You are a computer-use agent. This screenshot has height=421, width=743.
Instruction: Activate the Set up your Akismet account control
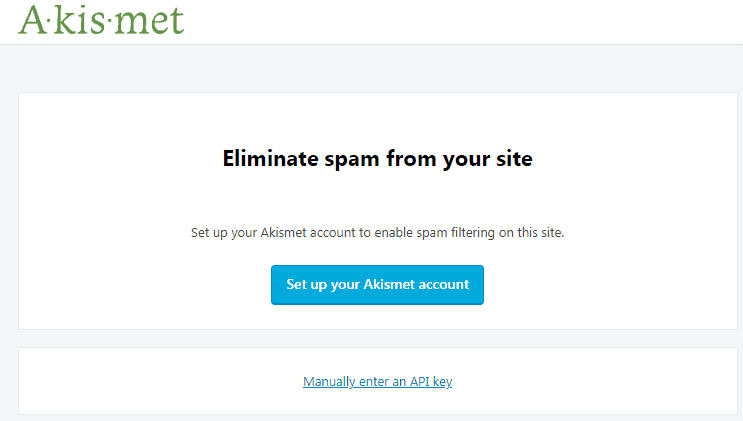coord(377,285)
